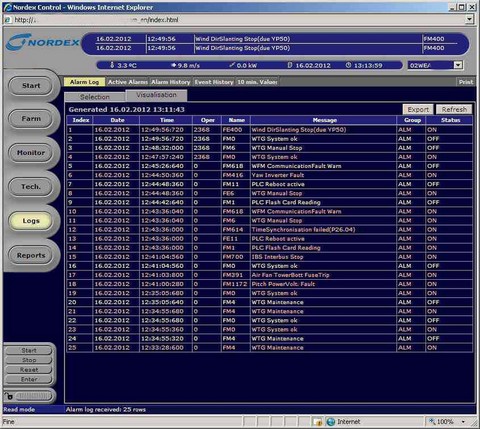Click the turbine Stop control button
Viewport: 480px width, 429px height.
pyautogui.click(x=29, y=360)
